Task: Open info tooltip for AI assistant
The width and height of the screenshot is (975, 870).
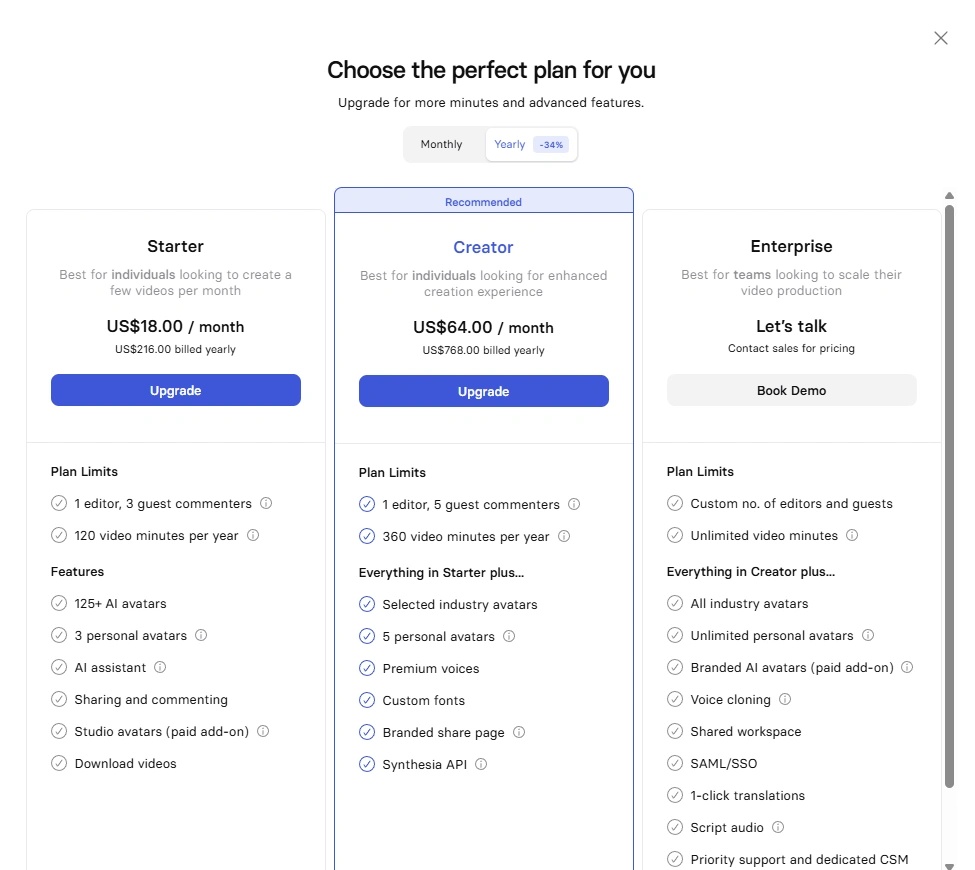Action: [x=160, y=667]
